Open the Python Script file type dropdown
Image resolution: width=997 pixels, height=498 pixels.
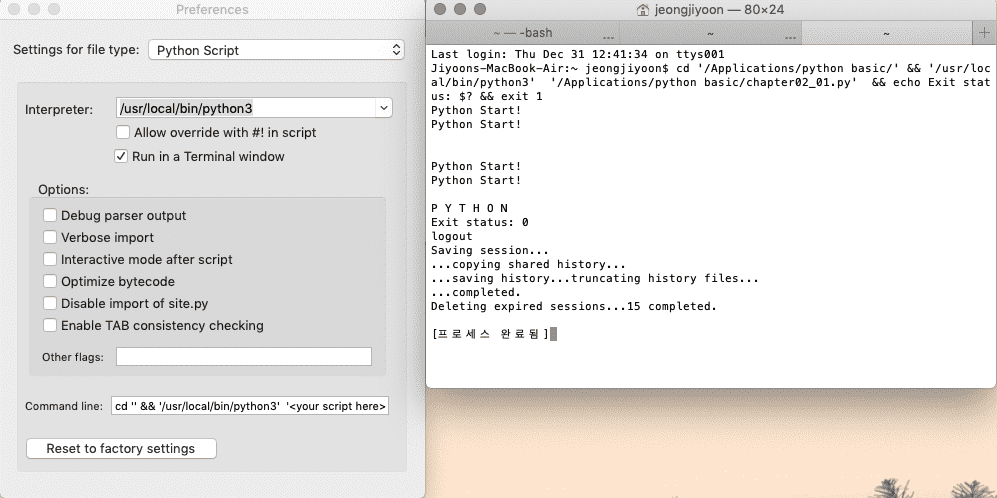click(x=275, y=49)
